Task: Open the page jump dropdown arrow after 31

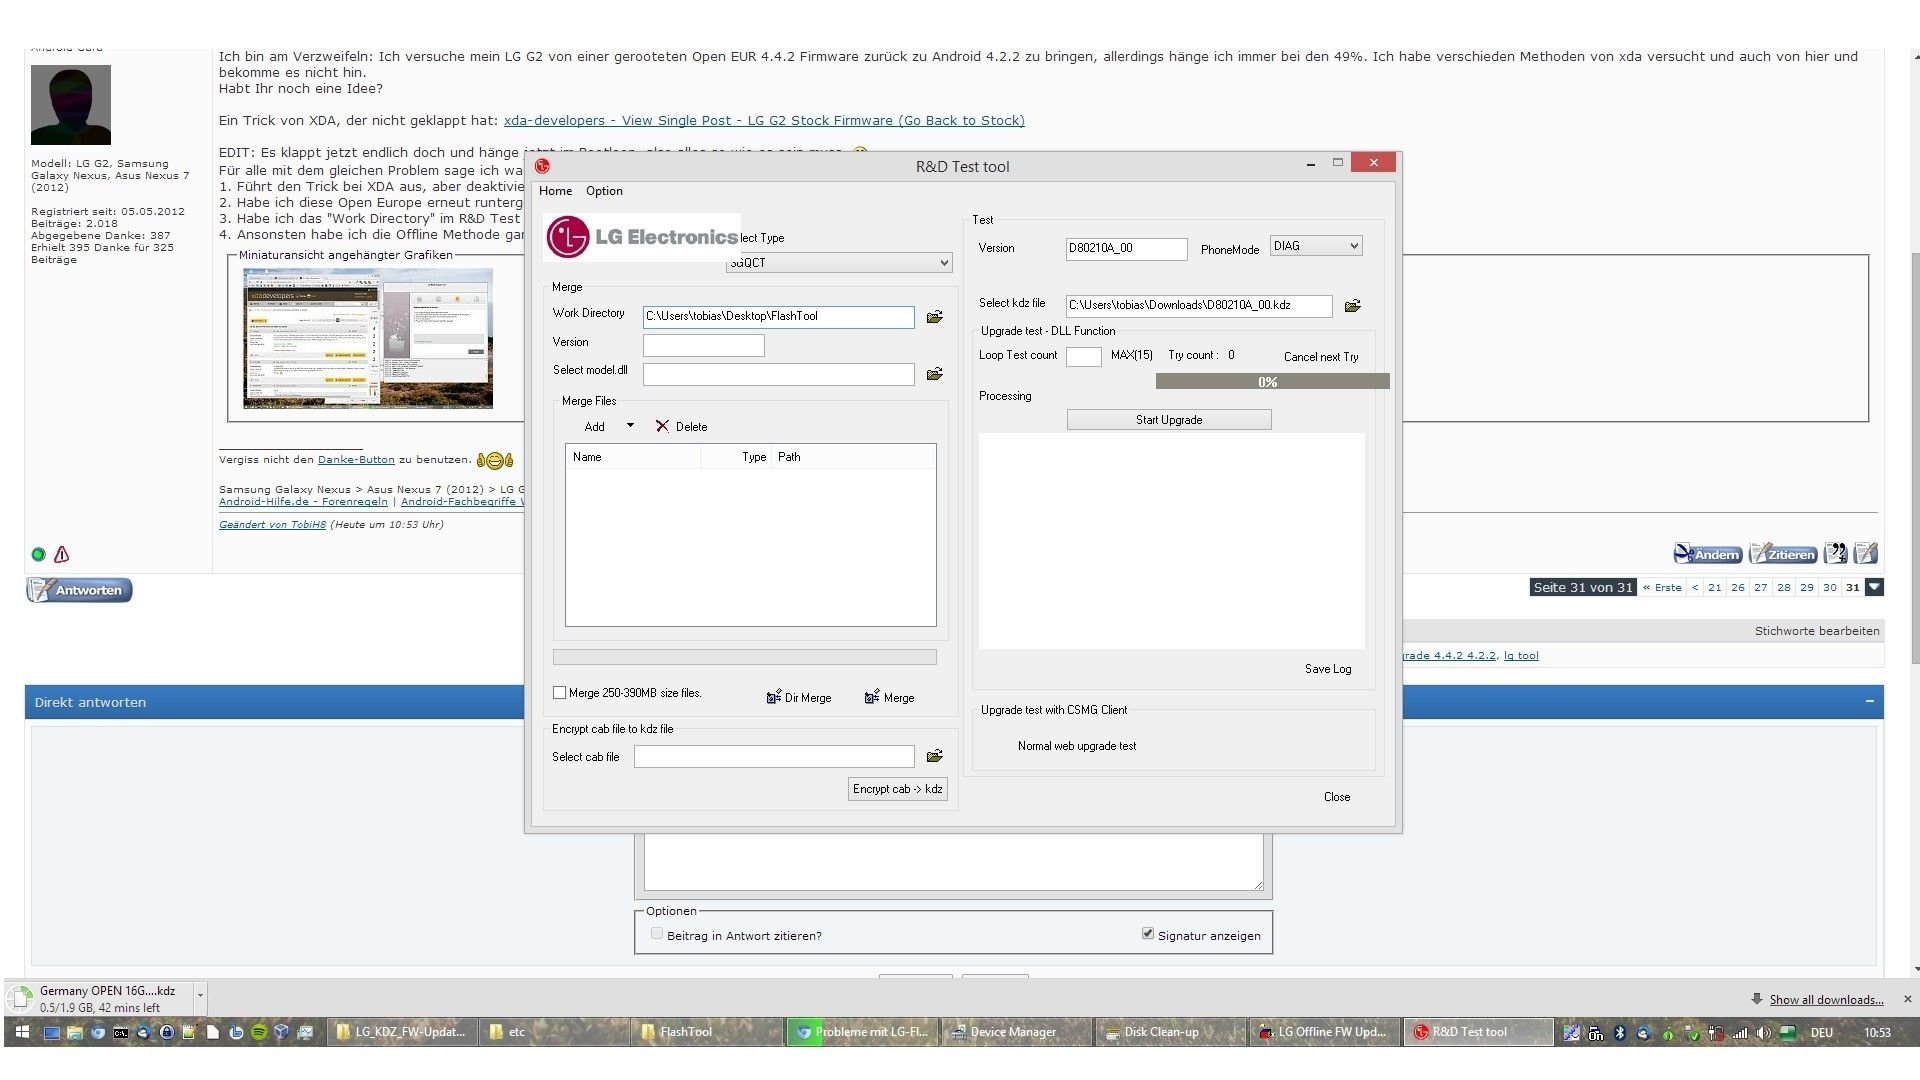Action: (1875, 588)
